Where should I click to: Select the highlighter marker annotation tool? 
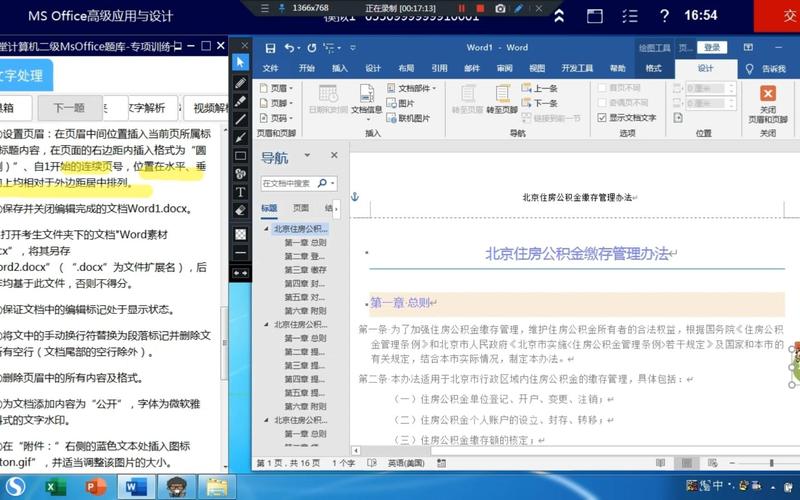(x=240, y=101)
